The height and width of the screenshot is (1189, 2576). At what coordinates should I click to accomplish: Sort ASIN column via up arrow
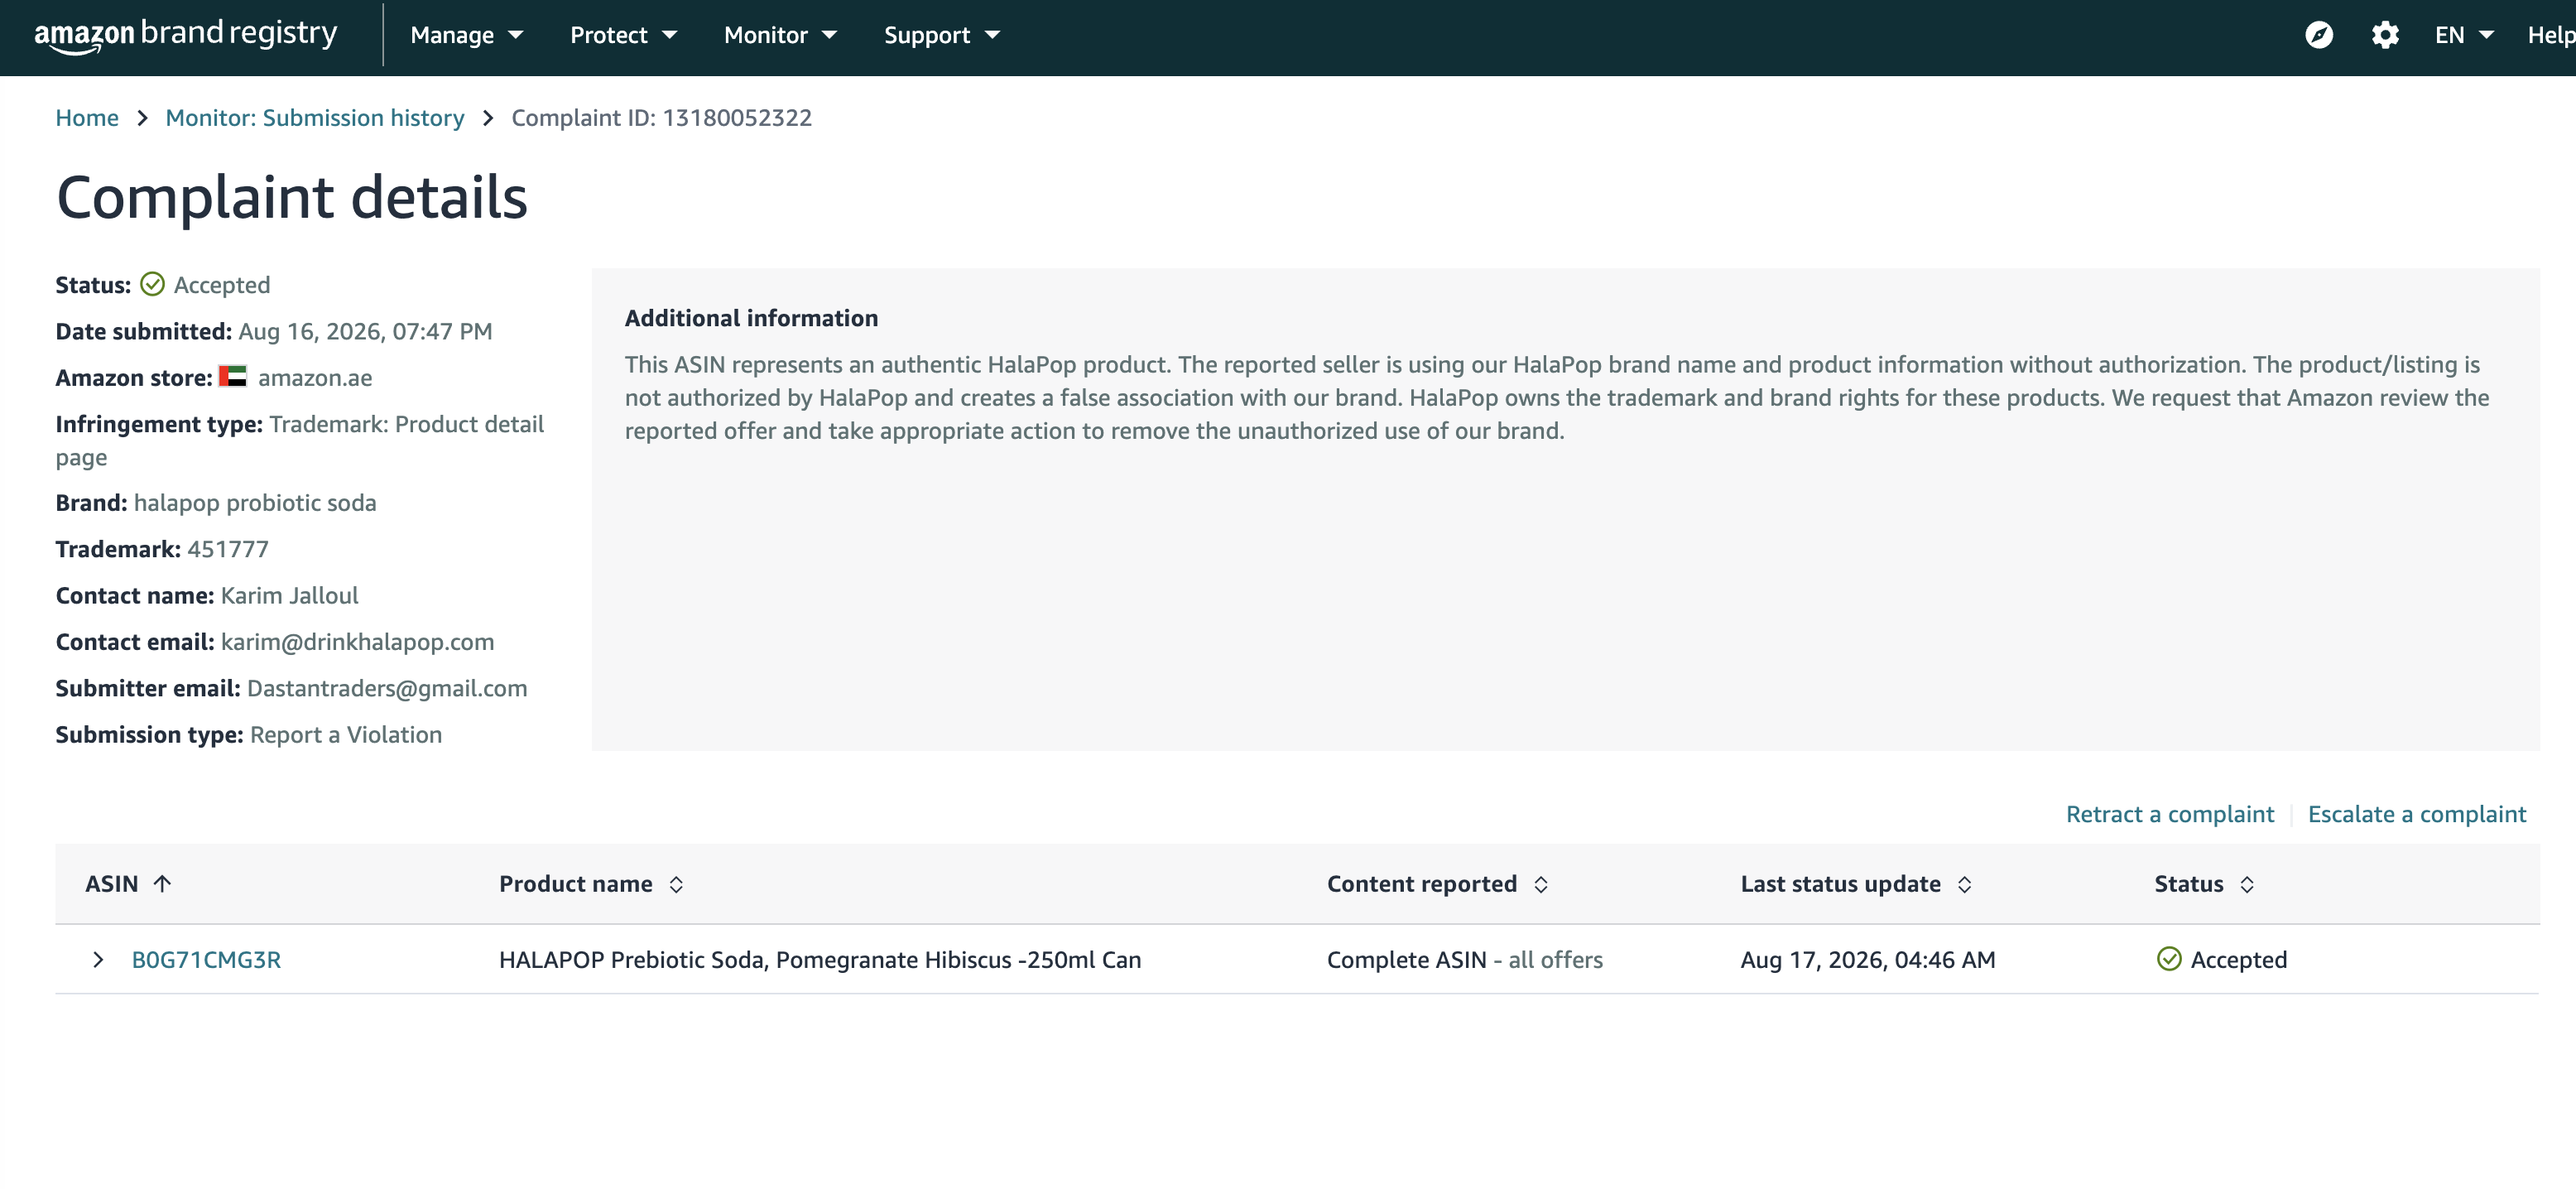pyautogui.click(x=162, y=883)
